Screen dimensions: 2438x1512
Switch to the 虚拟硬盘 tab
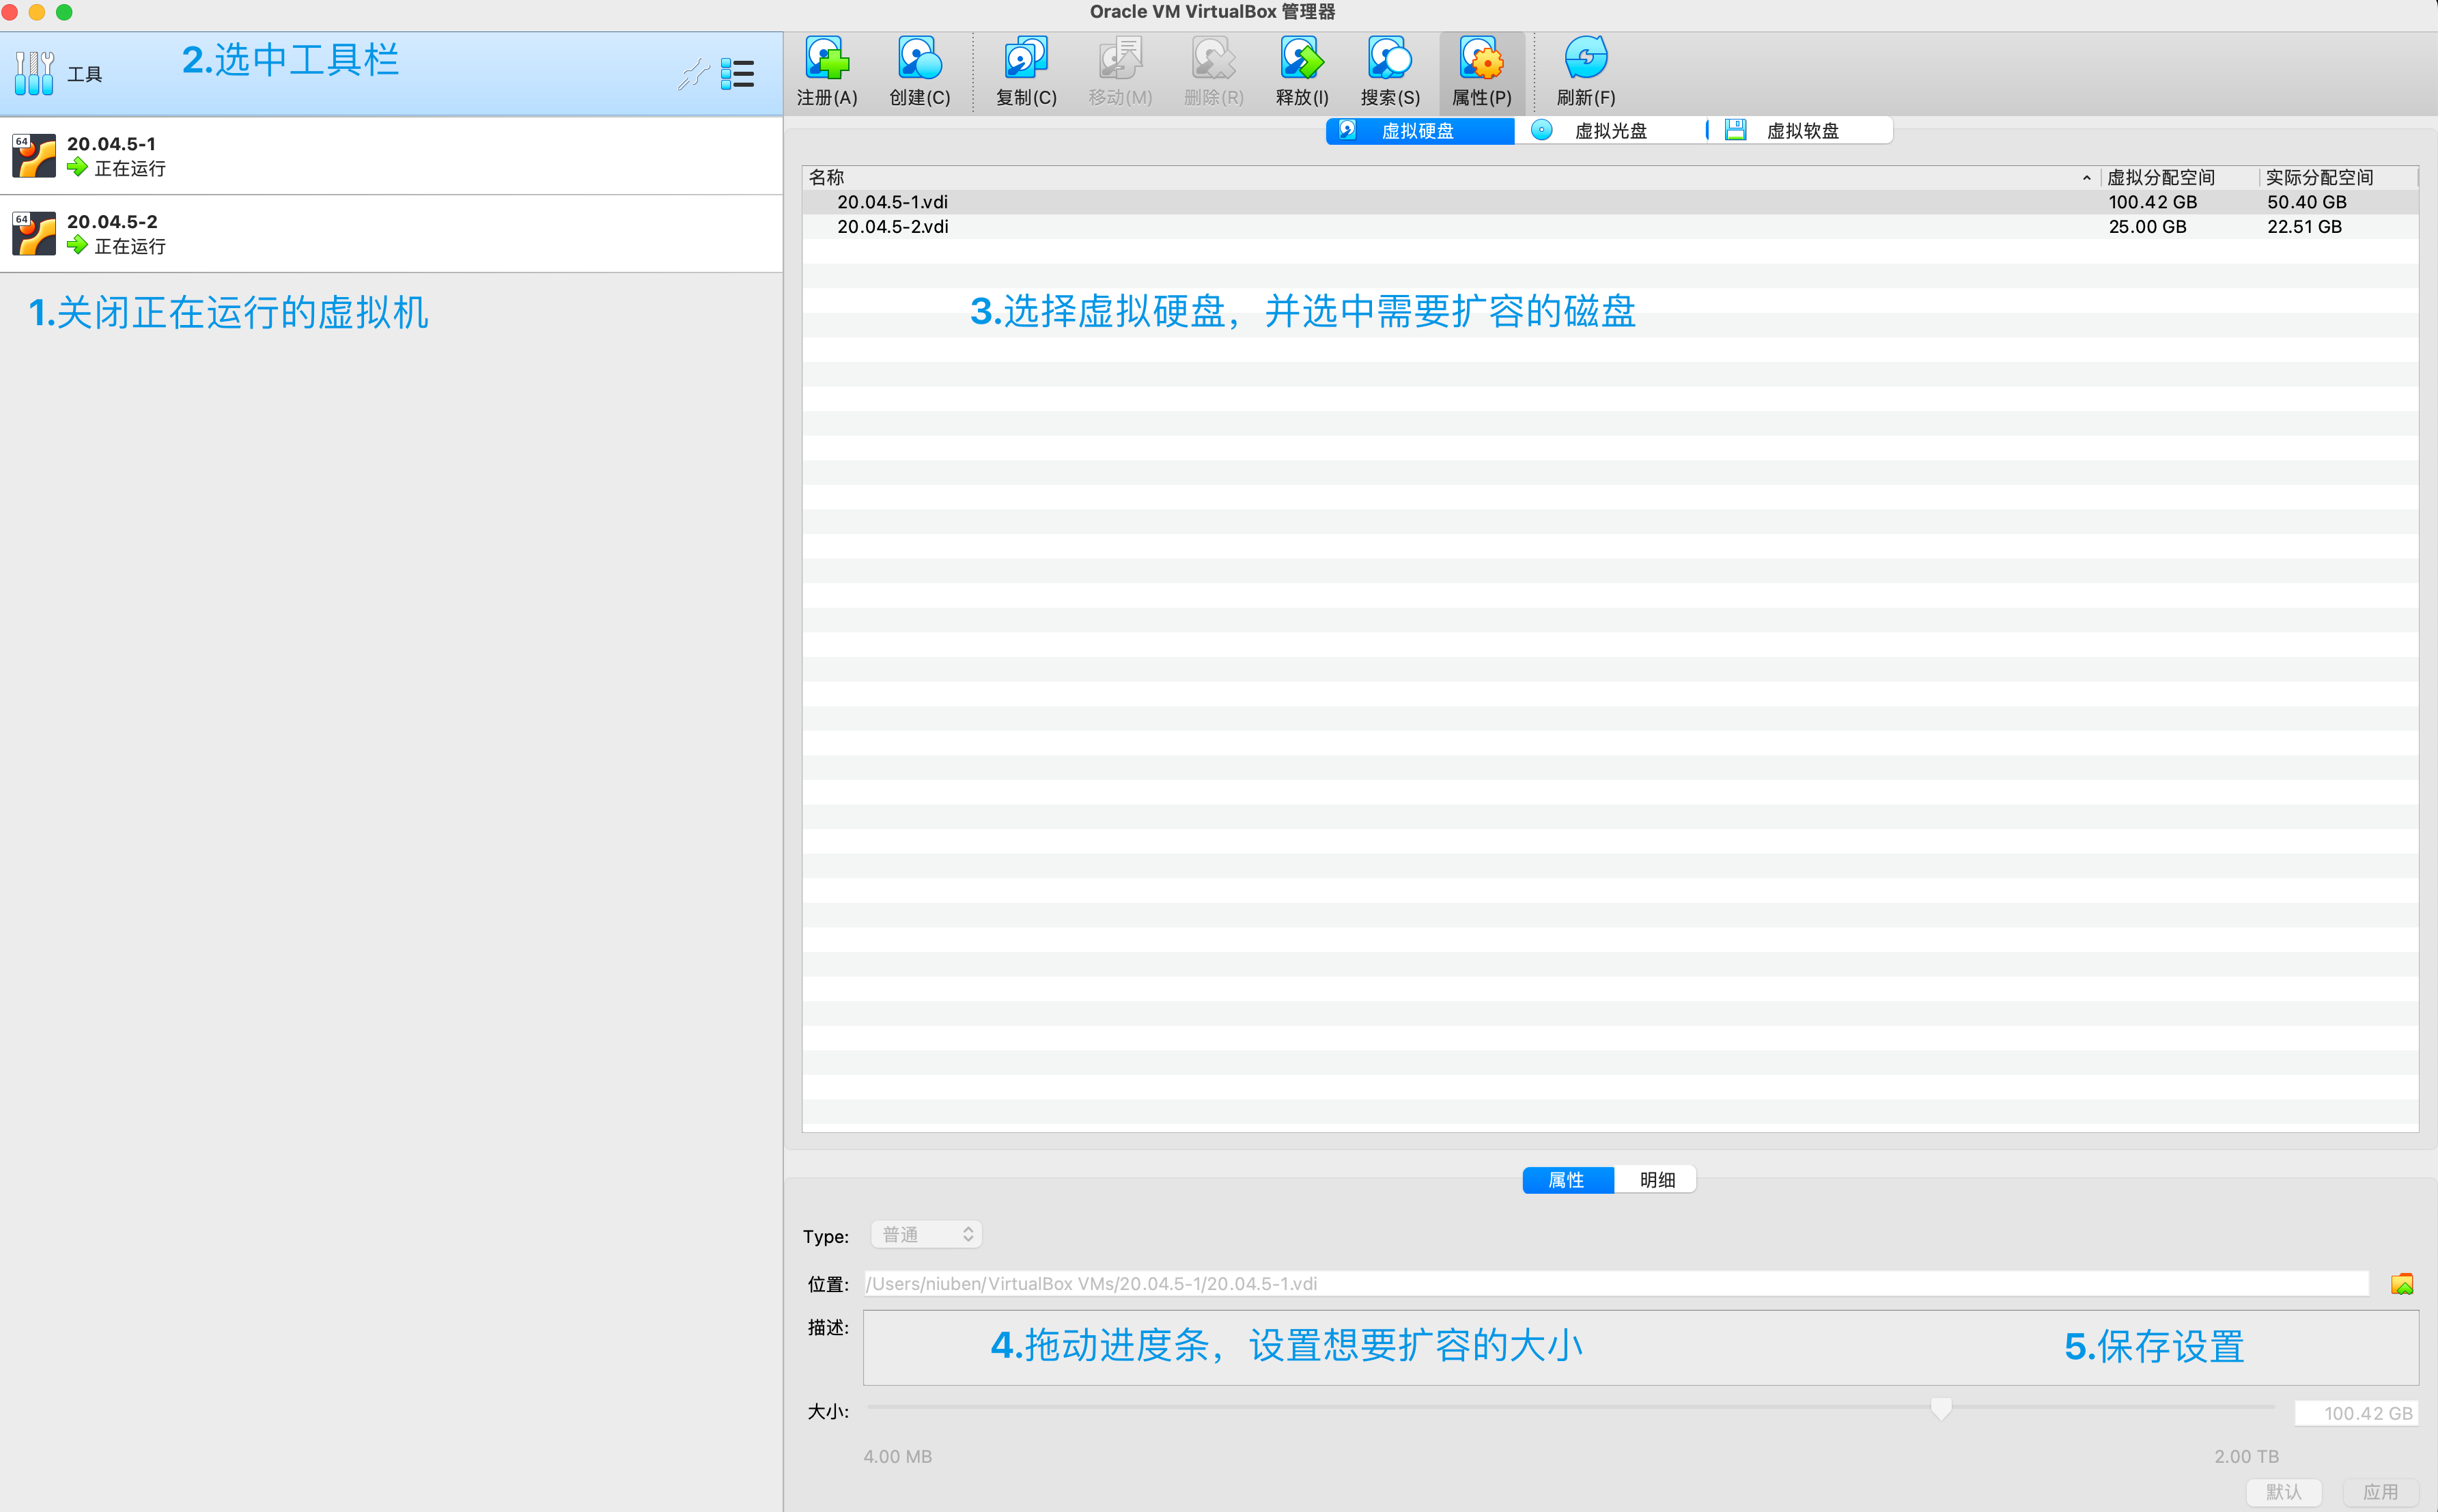pyautogui.click(x=1420, y=131)
